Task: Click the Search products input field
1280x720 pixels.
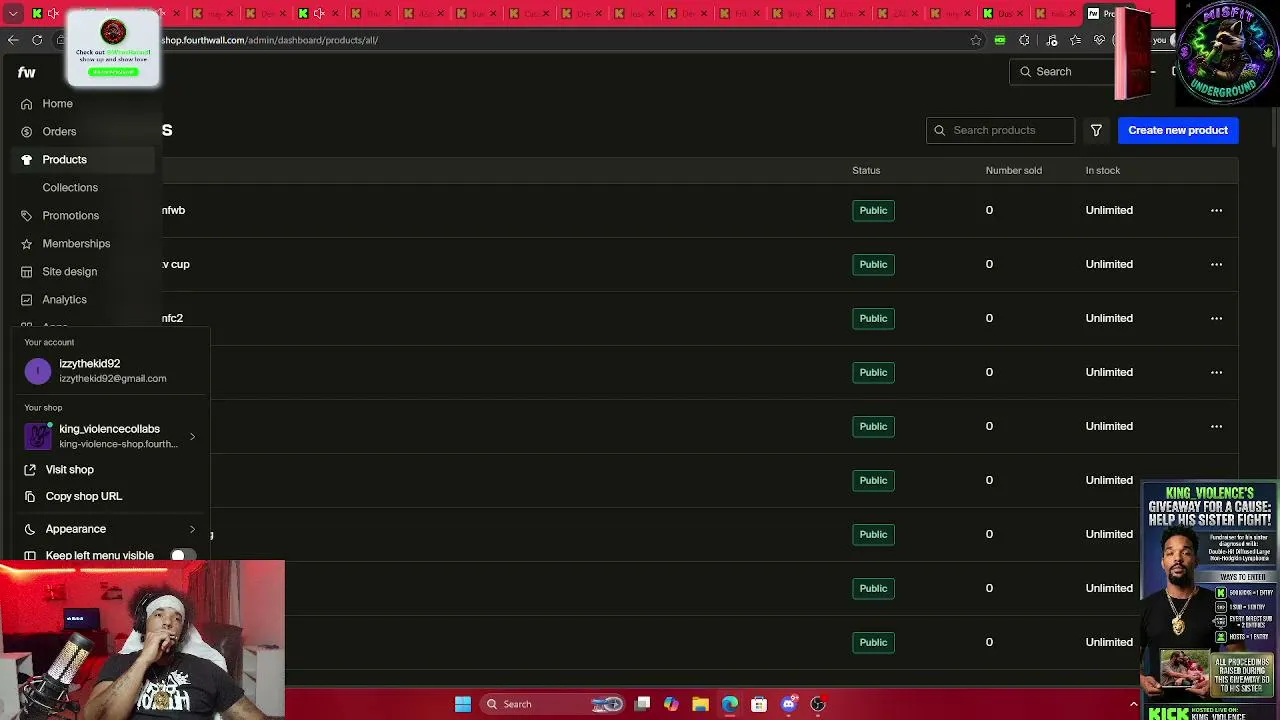Action: (1000, 130)
